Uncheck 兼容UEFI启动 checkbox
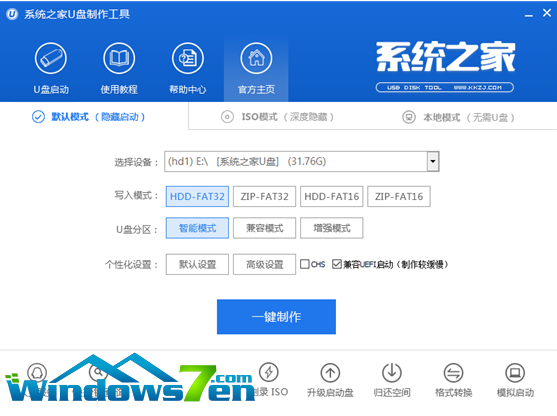Screen dimensions: 557x416 point(336,264)
